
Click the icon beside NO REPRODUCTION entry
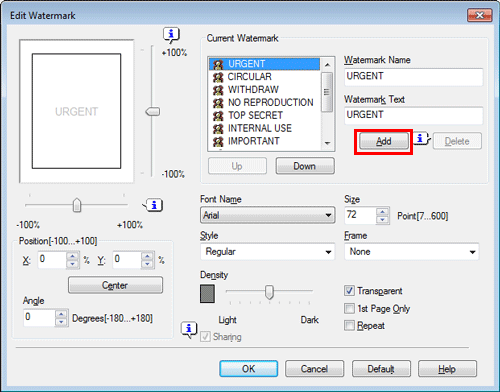coord(218,102)
